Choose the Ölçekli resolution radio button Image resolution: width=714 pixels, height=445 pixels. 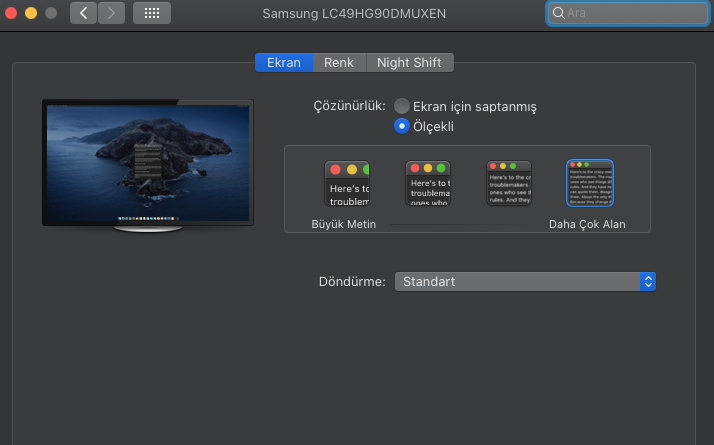[402, 126]
